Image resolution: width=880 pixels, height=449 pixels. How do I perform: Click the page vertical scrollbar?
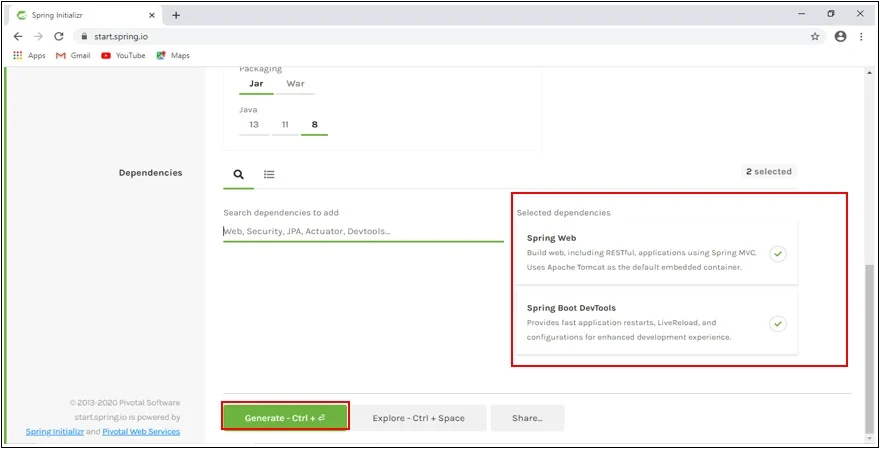869,348
